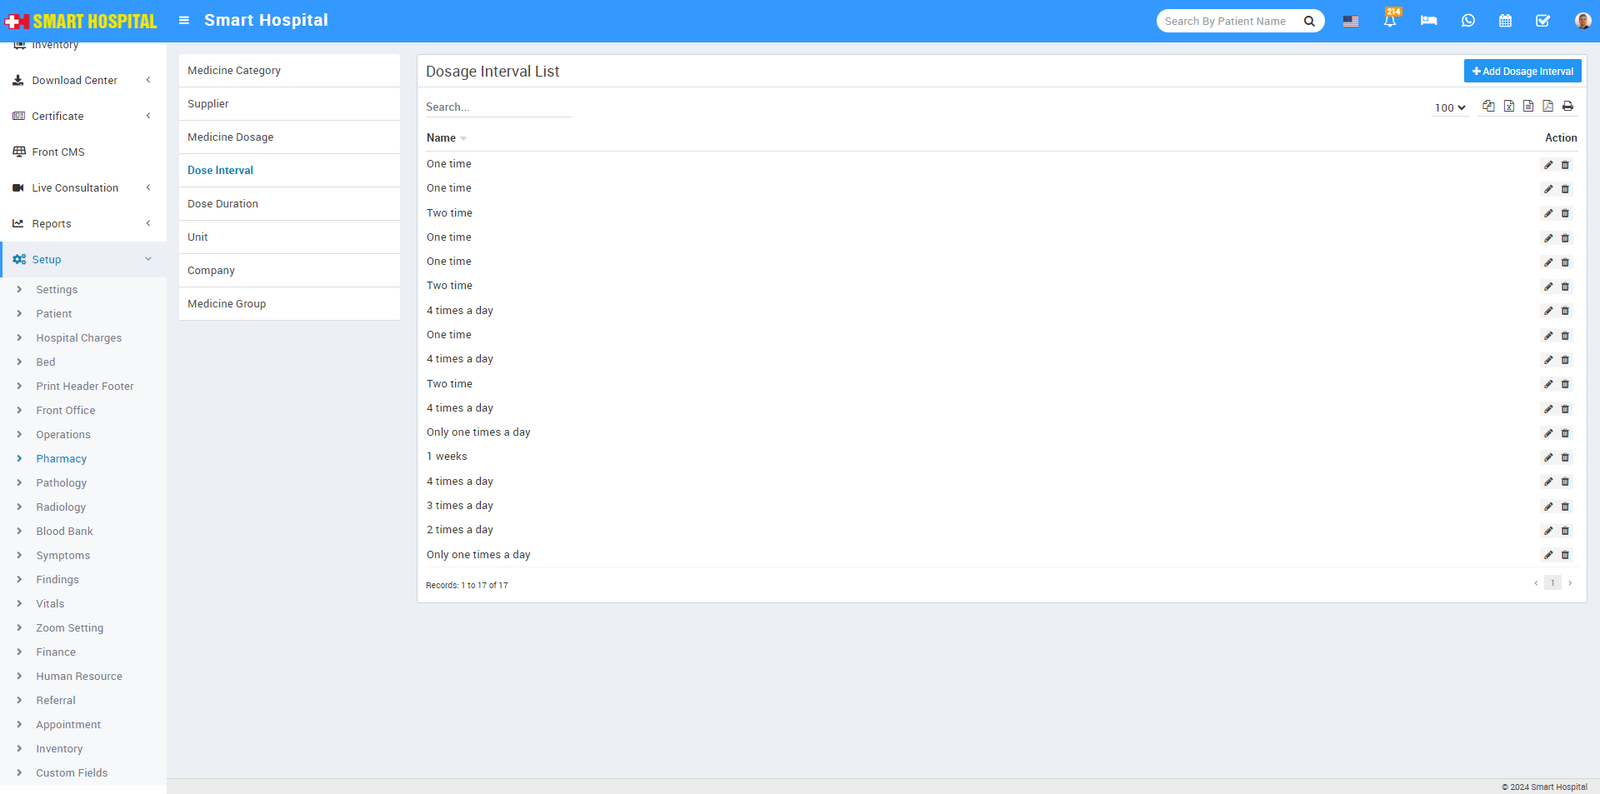This screenshot has height=794, width=1600.
Task: Edit the '1 weeks' interval row
Action: tap(1548, 458)
